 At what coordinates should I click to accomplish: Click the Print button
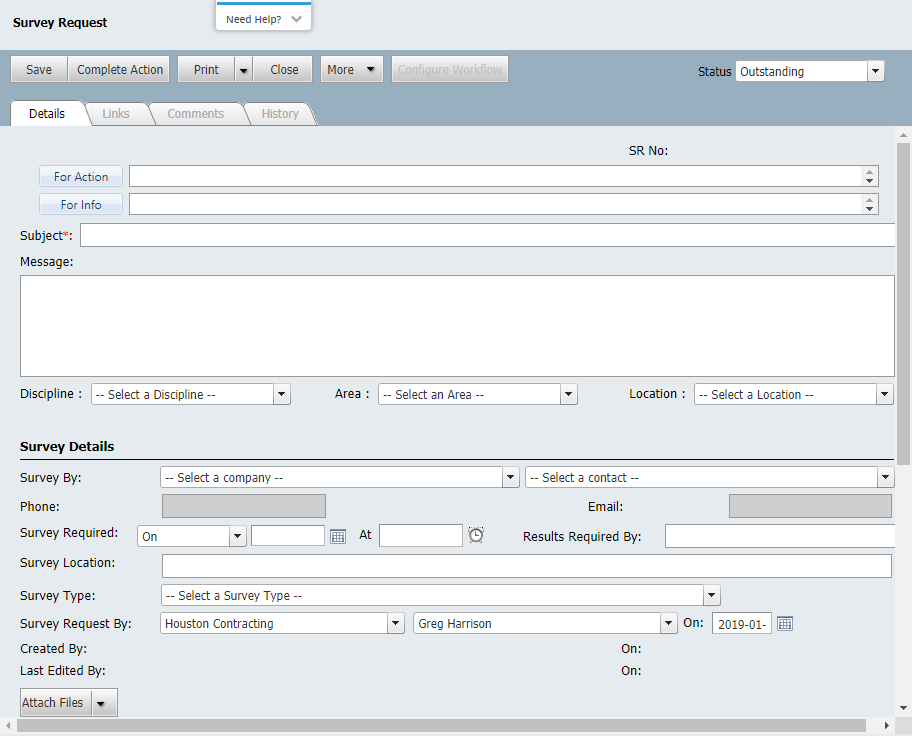point(206,70)
